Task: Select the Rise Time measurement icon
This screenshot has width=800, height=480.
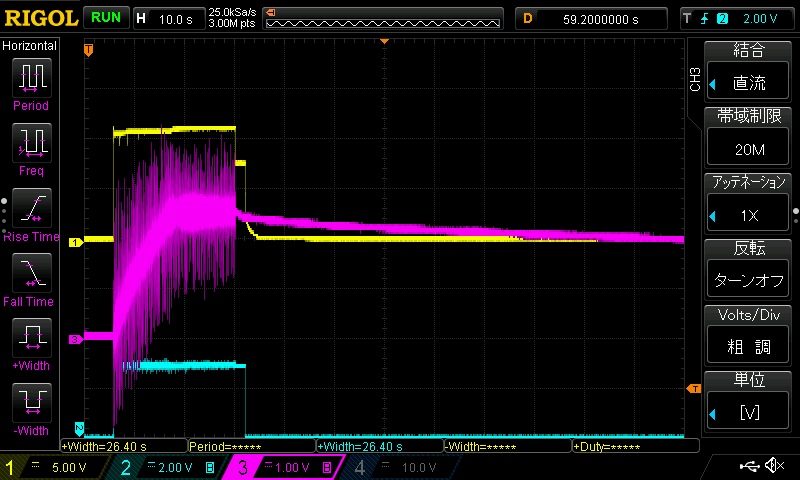Action: coord(32,208)
